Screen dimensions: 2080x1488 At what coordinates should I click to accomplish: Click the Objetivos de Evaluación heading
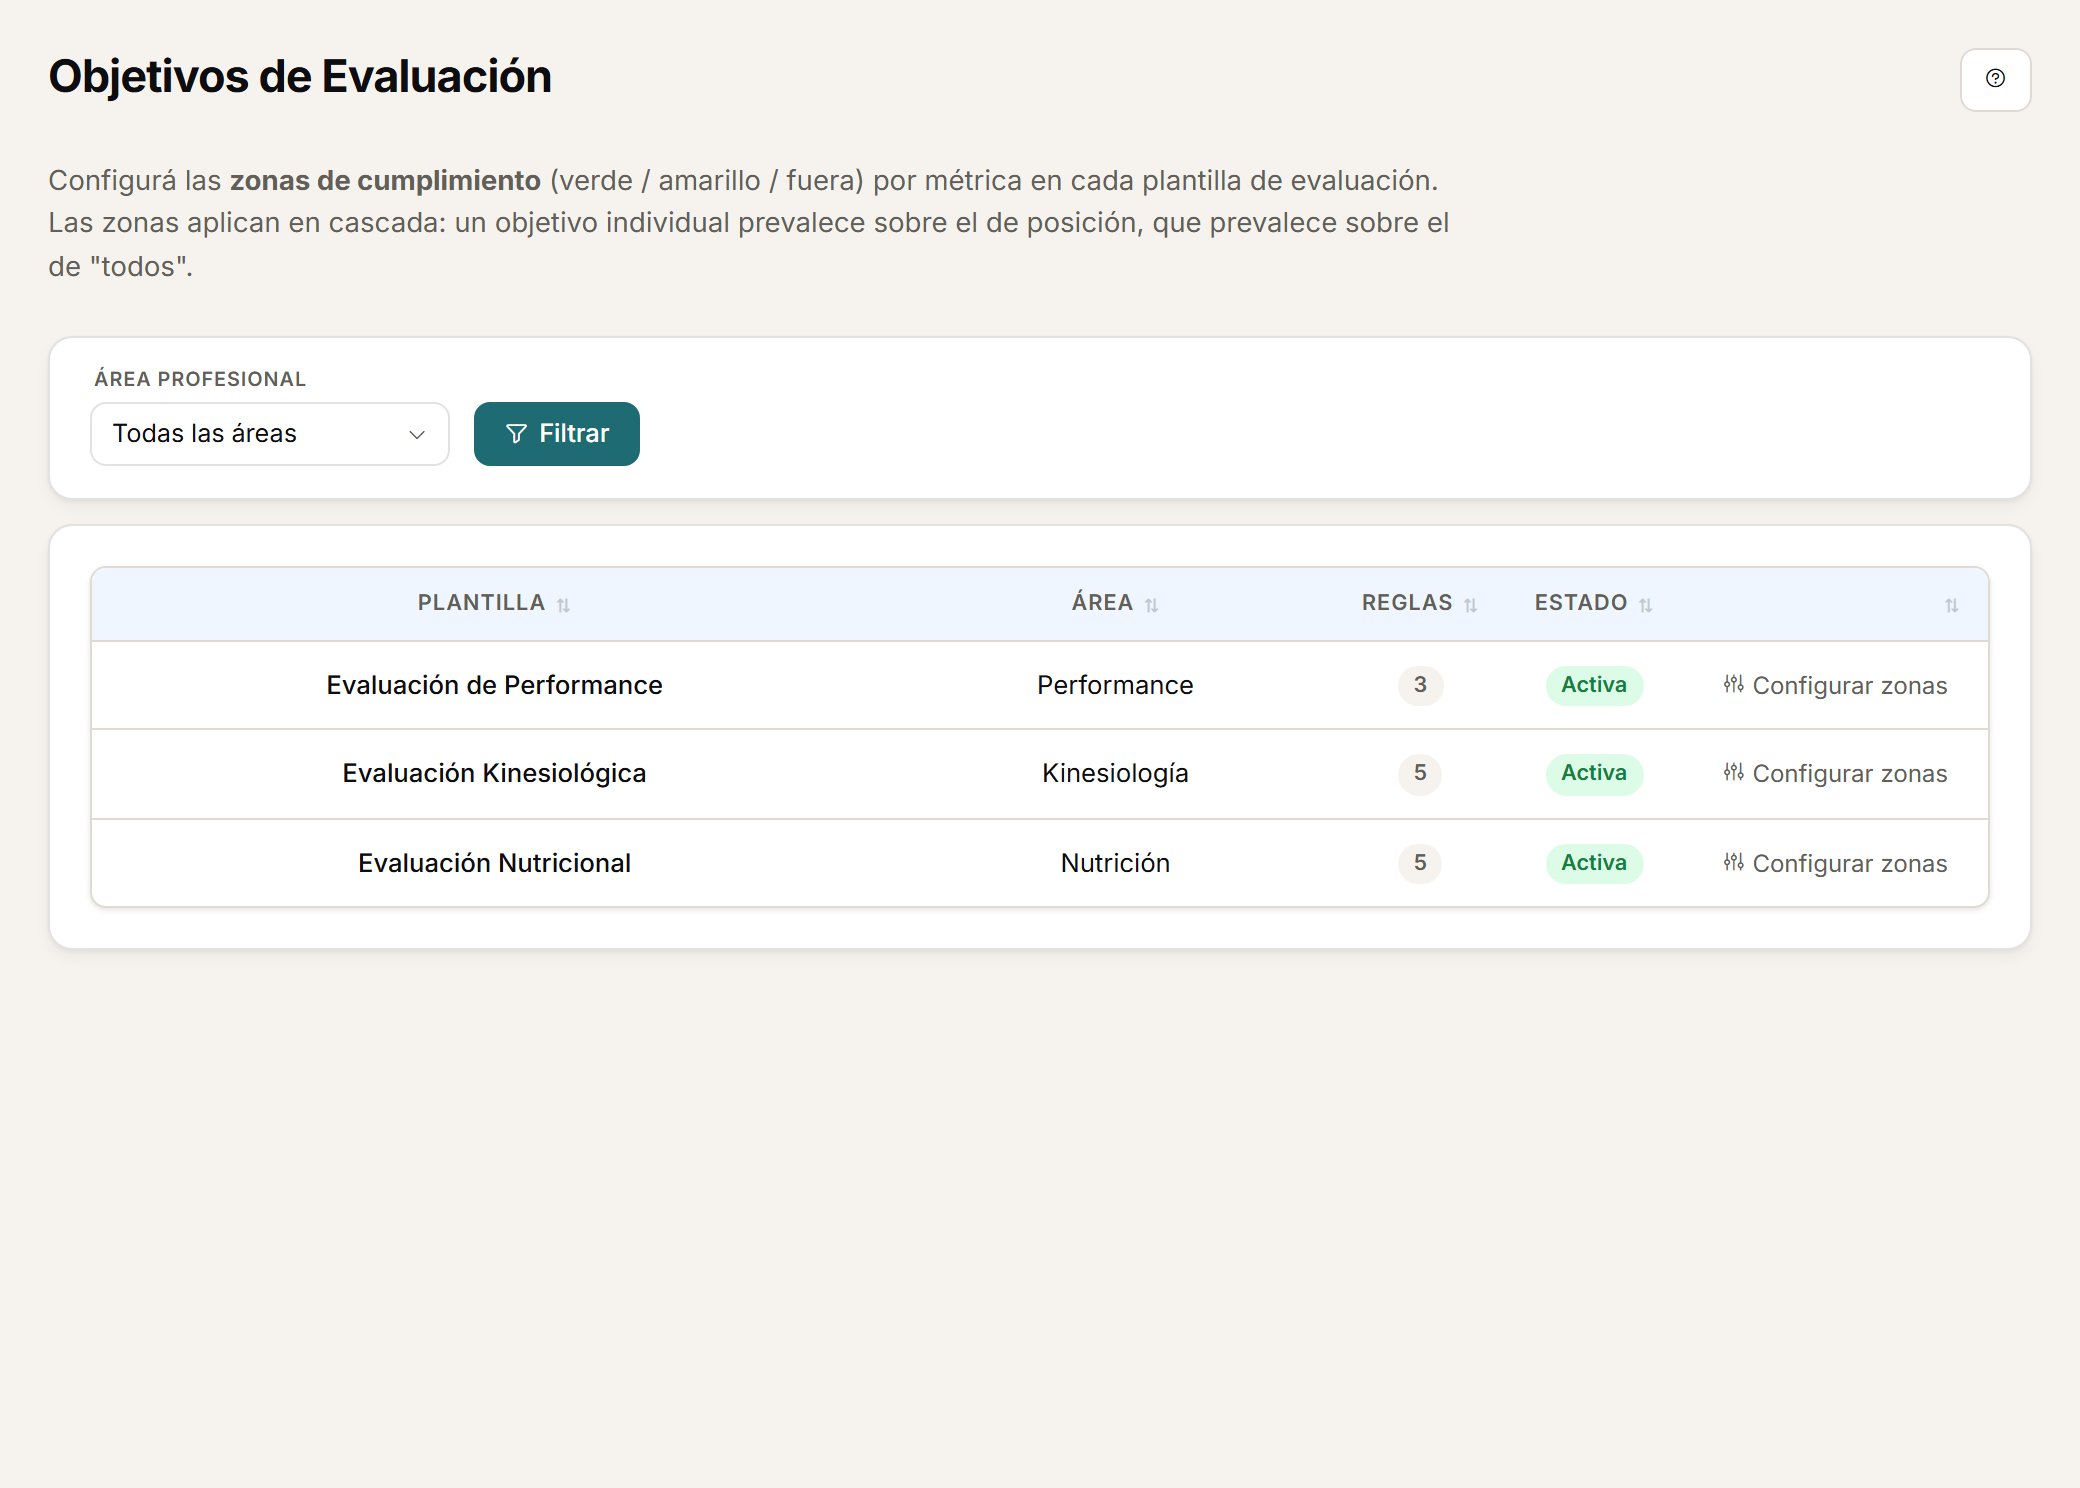tap(300, 77)
